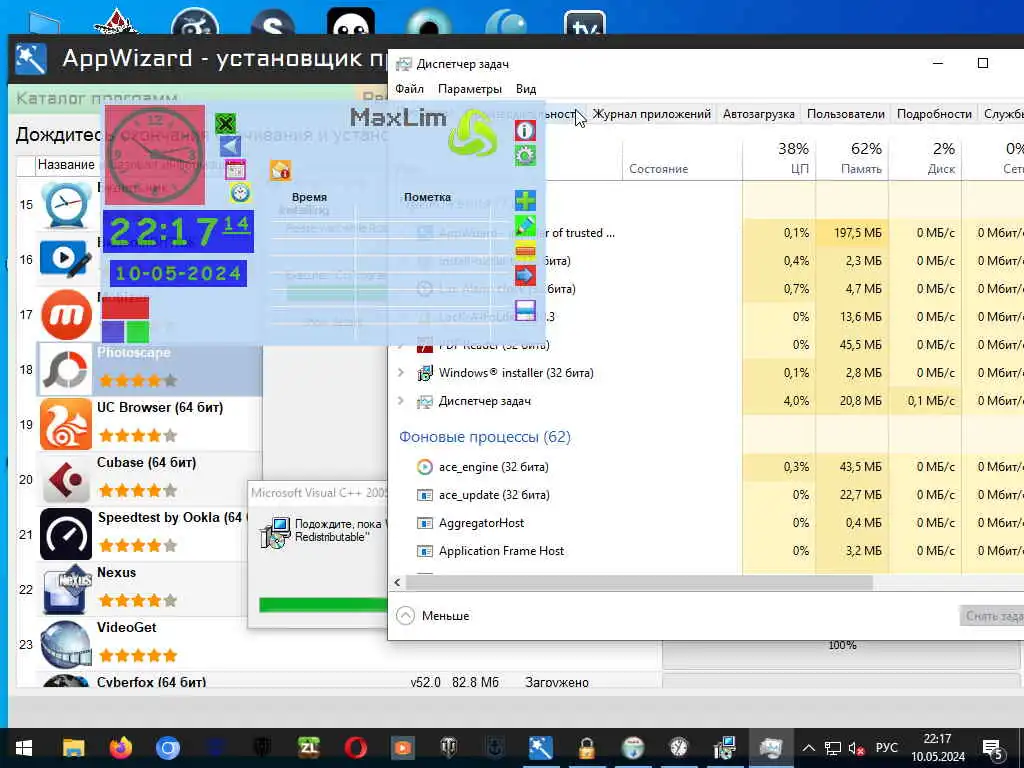Click the pencil edit icon in MaxLim widget

coord(525,225)
